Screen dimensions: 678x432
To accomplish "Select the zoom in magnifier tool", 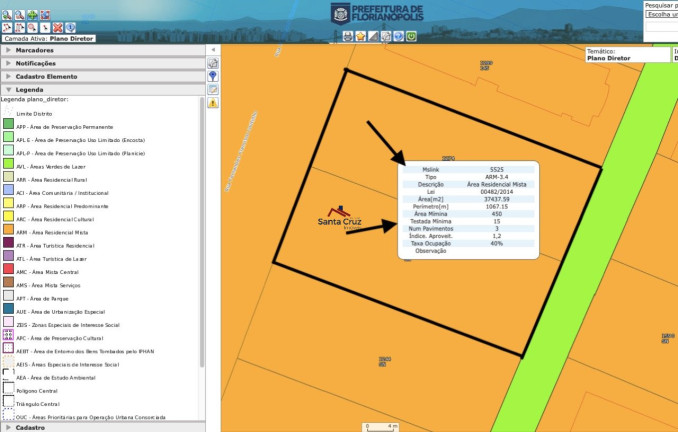I will point(7,15).
